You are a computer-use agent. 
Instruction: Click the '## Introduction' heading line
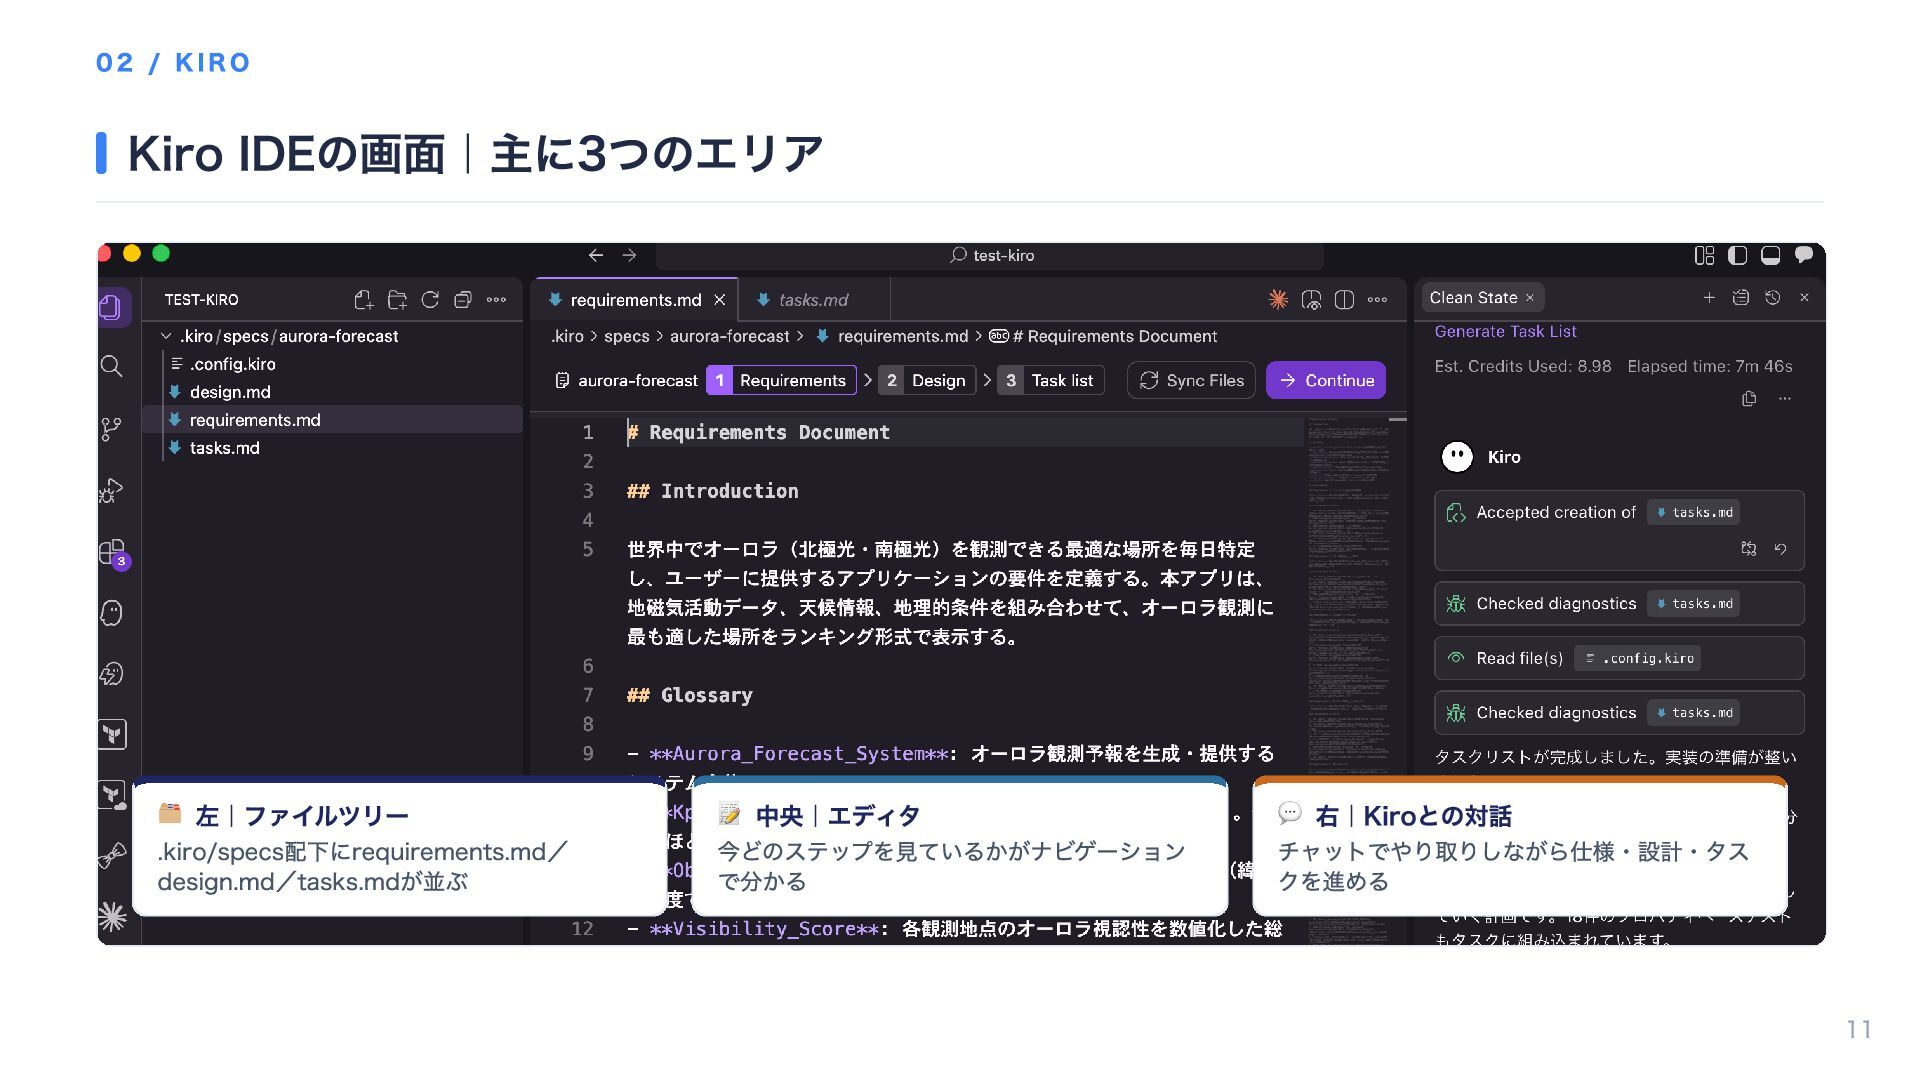point(713,491)
